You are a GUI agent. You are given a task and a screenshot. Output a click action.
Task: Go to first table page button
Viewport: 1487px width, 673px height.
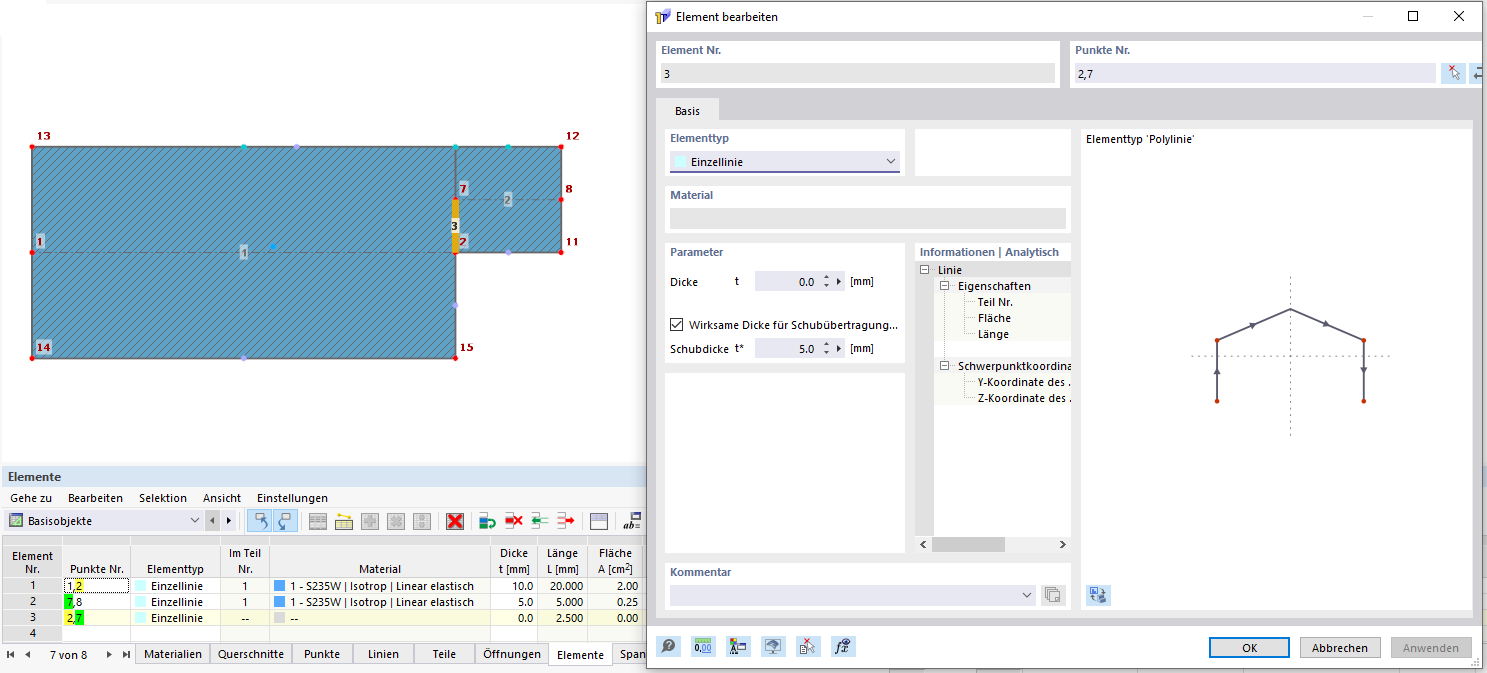[x=10, y=654]
